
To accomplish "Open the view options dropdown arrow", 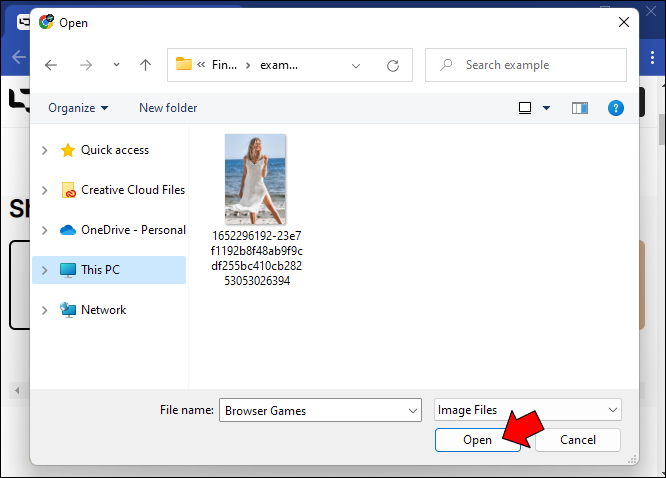I will click(x=547, y=108).
